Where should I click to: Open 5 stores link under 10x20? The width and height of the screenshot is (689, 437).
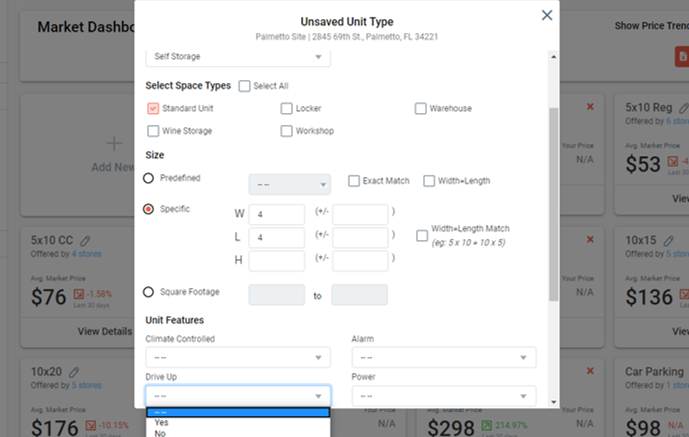click(87, 385)
